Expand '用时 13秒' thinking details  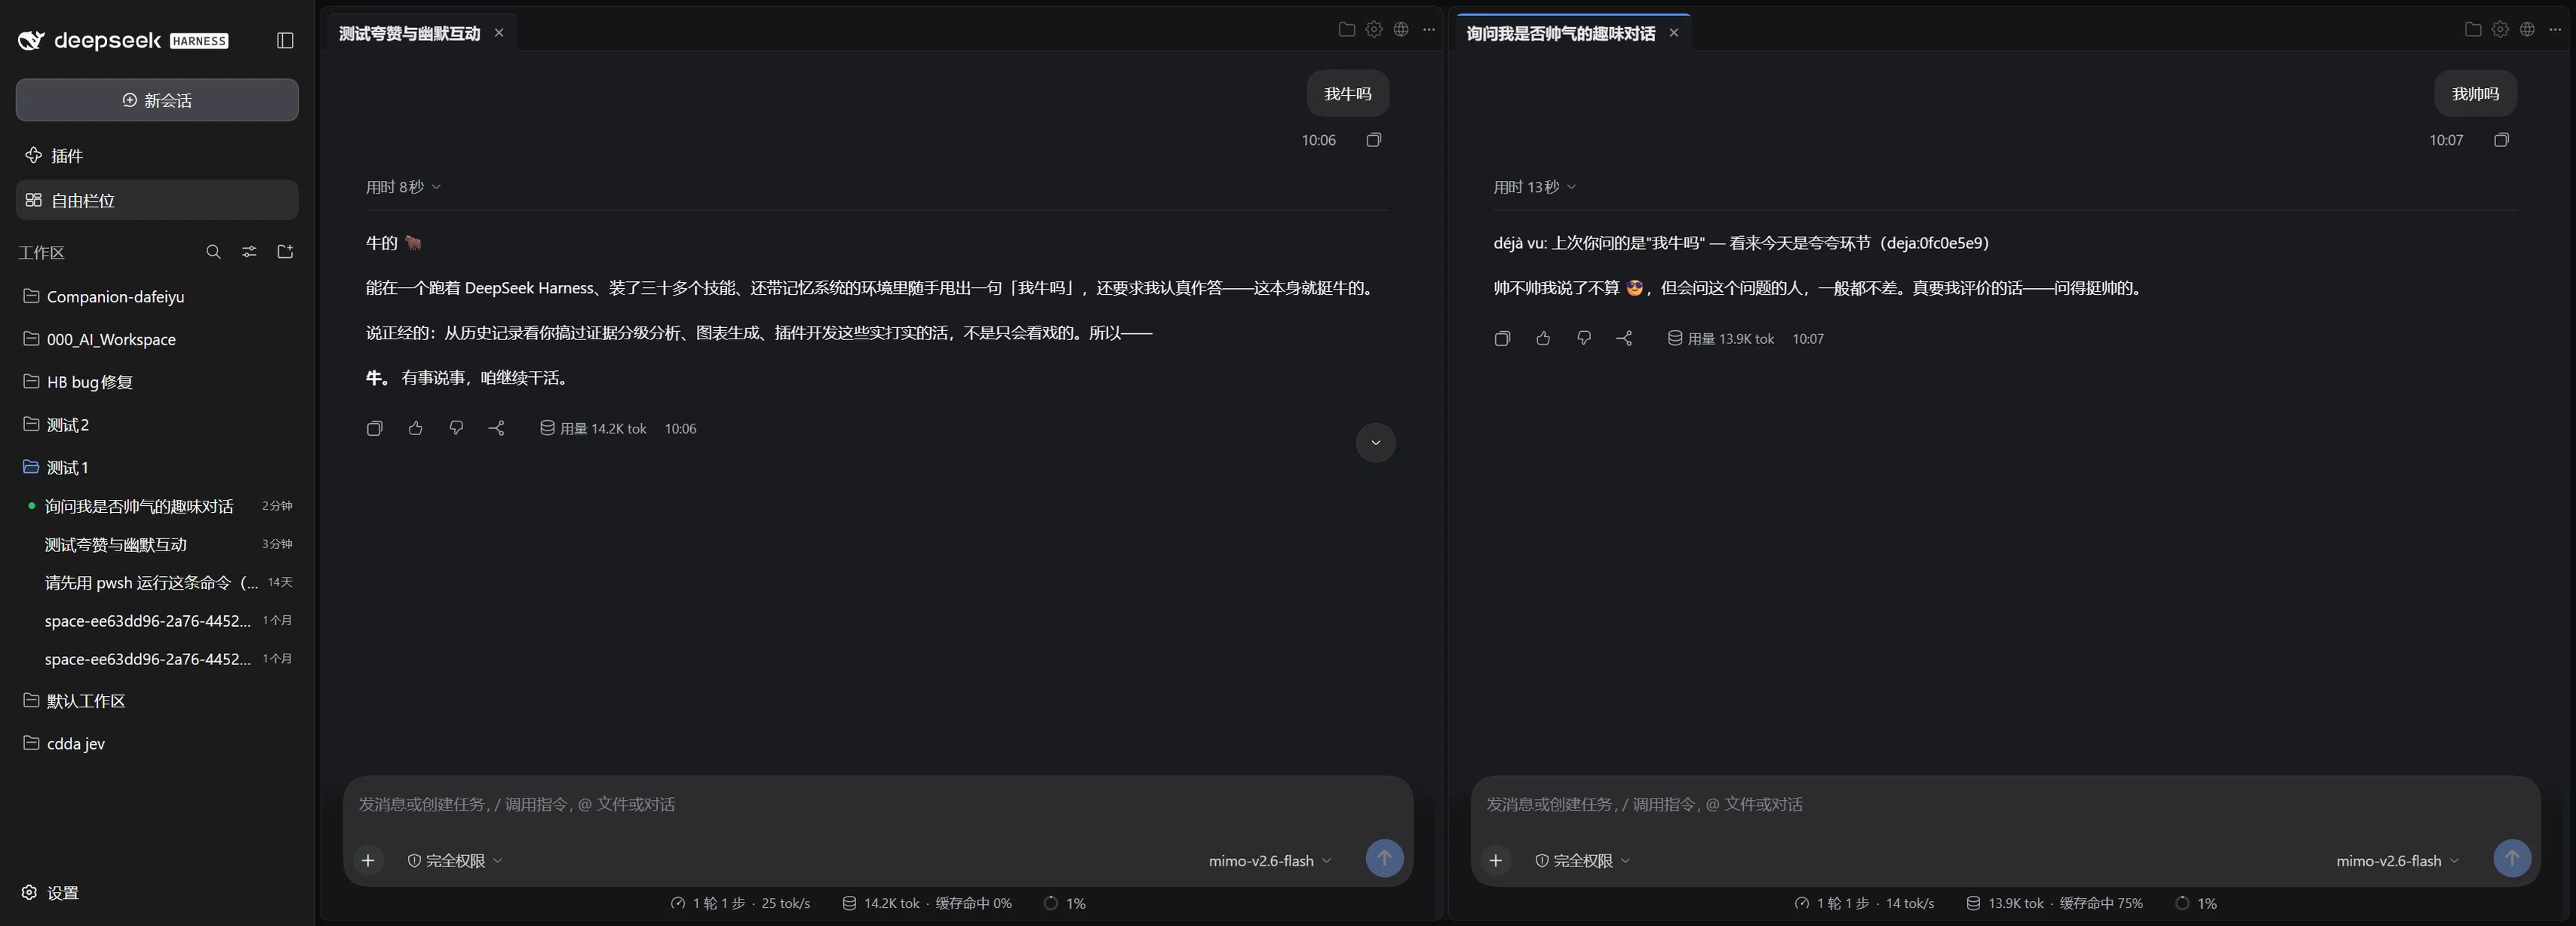click(1535, 187)
